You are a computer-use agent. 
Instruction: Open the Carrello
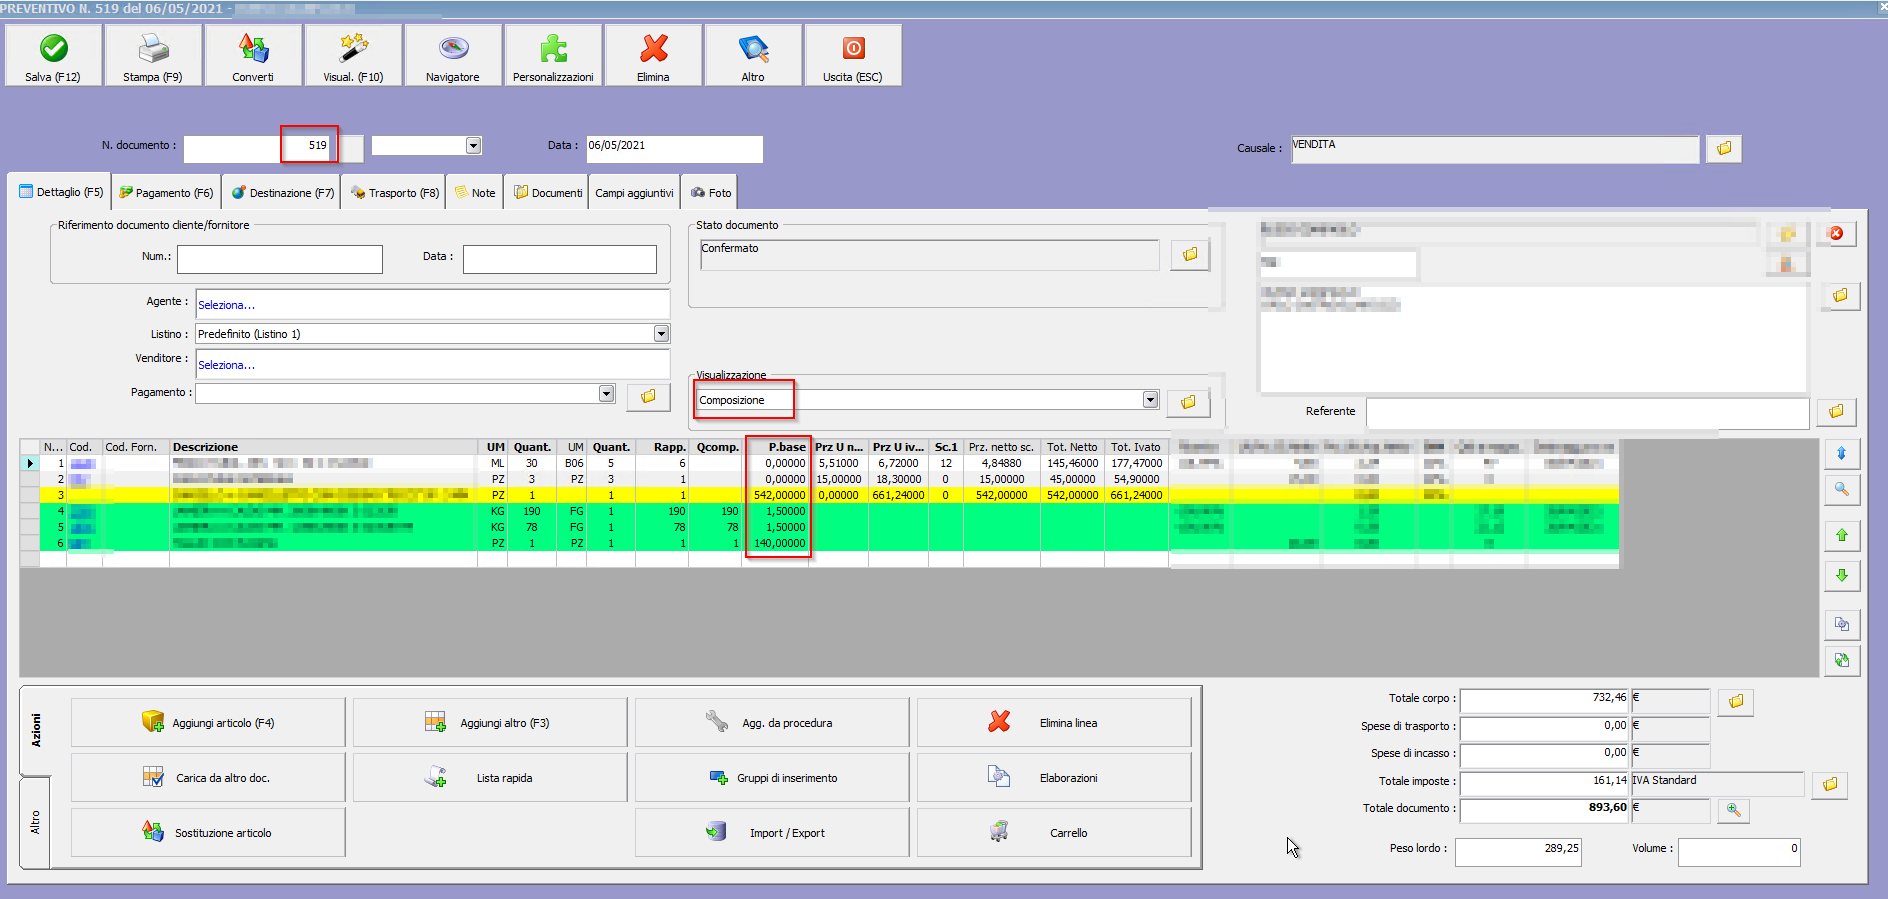1054,832
